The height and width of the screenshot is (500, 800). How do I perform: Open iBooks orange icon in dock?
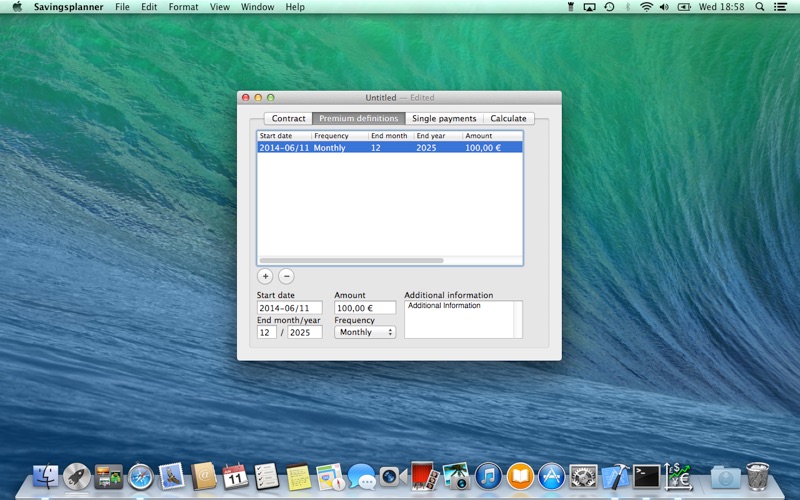click(520, 477)
